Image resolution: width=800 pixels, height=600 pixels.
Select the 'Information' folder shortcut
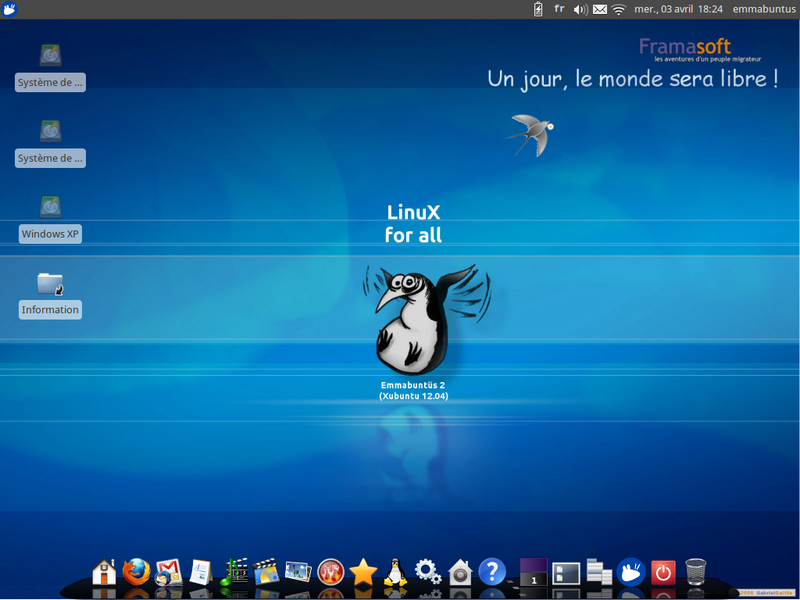click(50, 284)
